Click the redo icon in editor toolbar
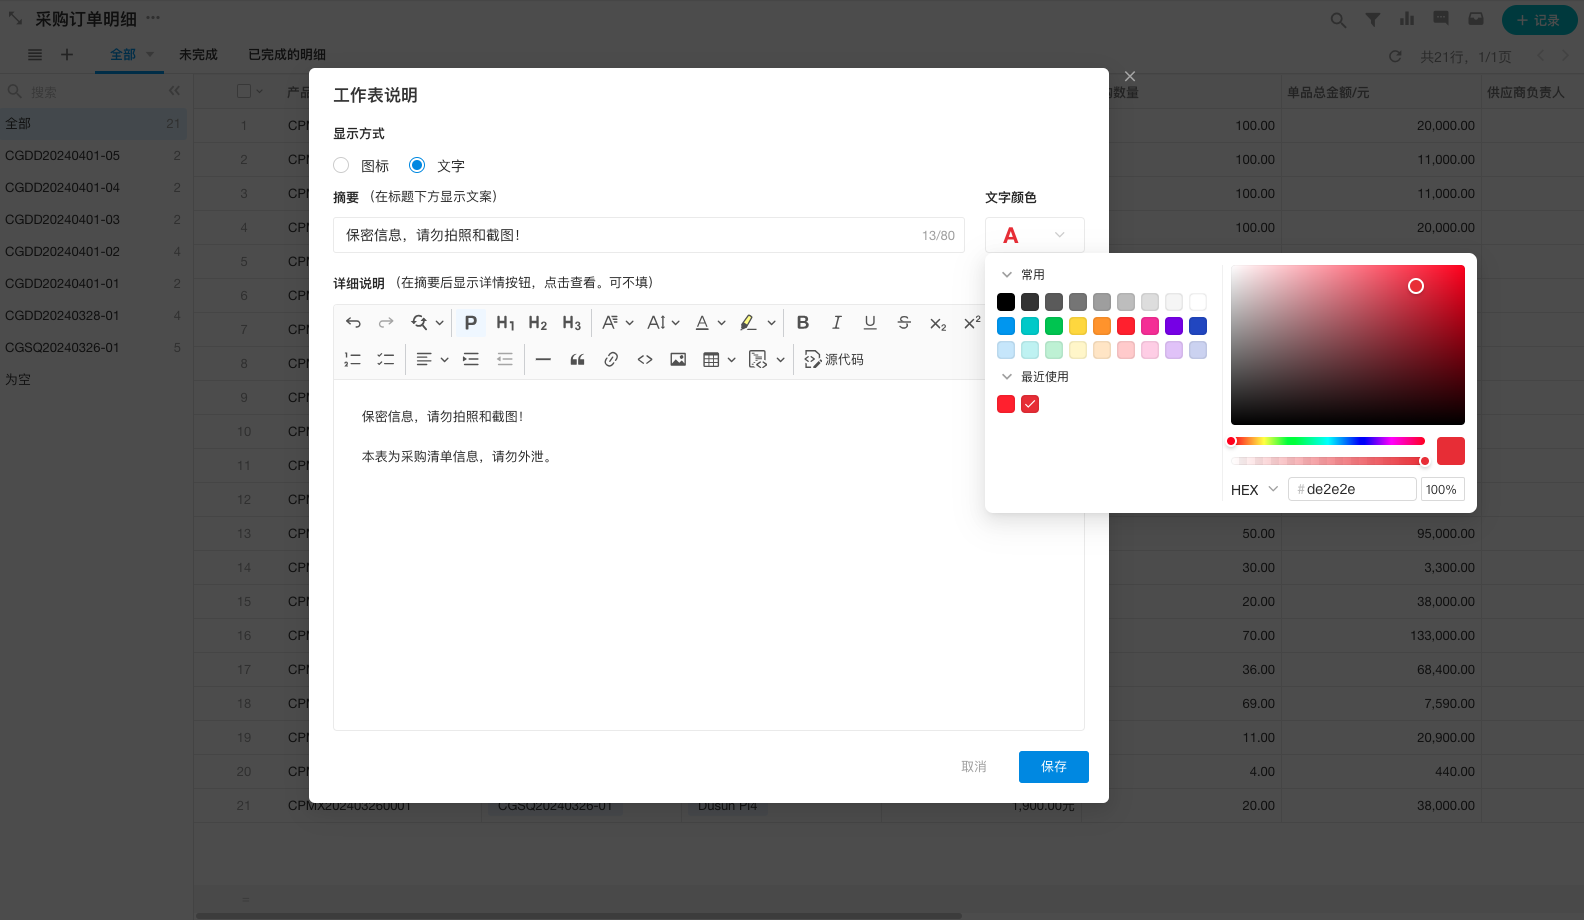This screenshot has width=1584, height=920. pos(386,323)
